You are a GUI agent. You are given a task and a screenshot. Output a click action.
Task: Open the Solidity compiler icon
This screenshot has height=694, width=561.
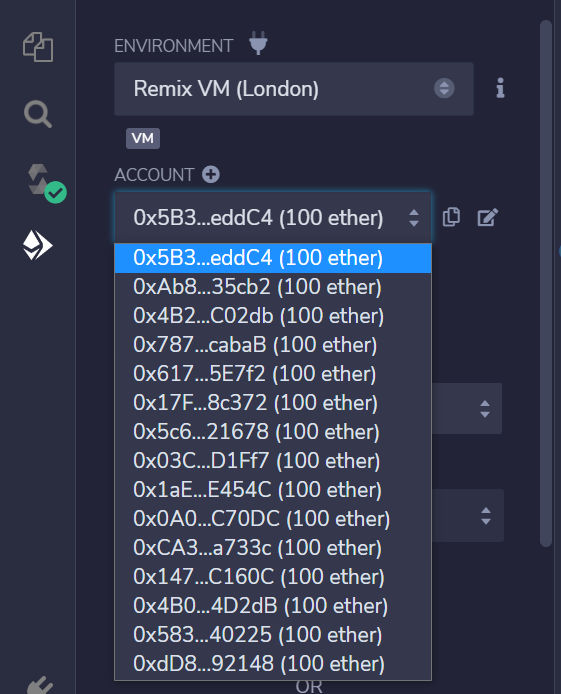pyautogui.click(x=44, y=183)
